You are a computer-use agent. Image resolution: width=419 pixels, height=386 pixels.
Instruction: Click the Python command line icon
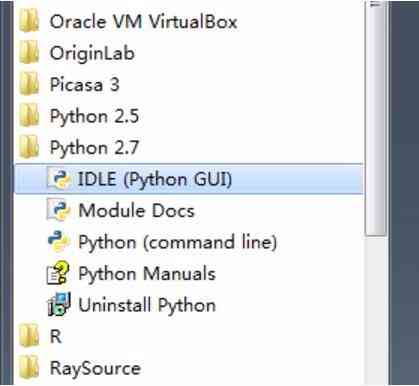point(59,242)
